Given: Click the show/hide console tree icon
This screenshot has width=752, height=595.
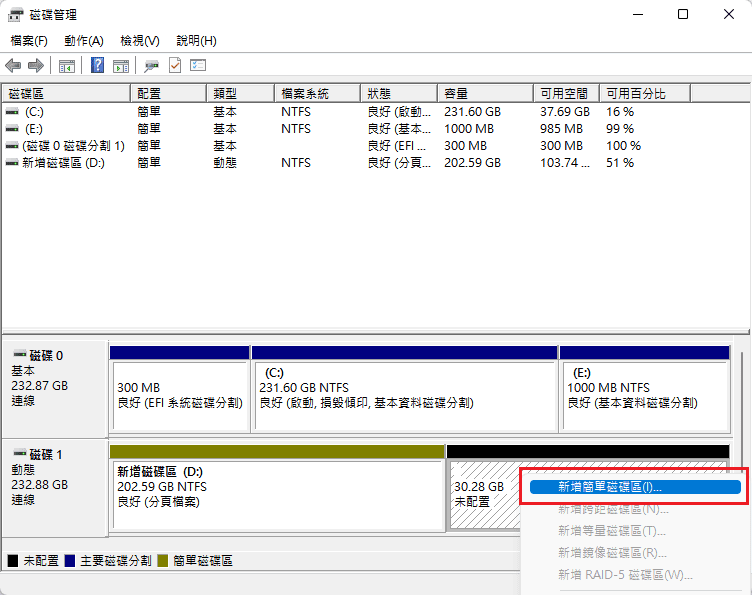Looking at the screenshot, I should pyautogui.click(x=67, y=66).
